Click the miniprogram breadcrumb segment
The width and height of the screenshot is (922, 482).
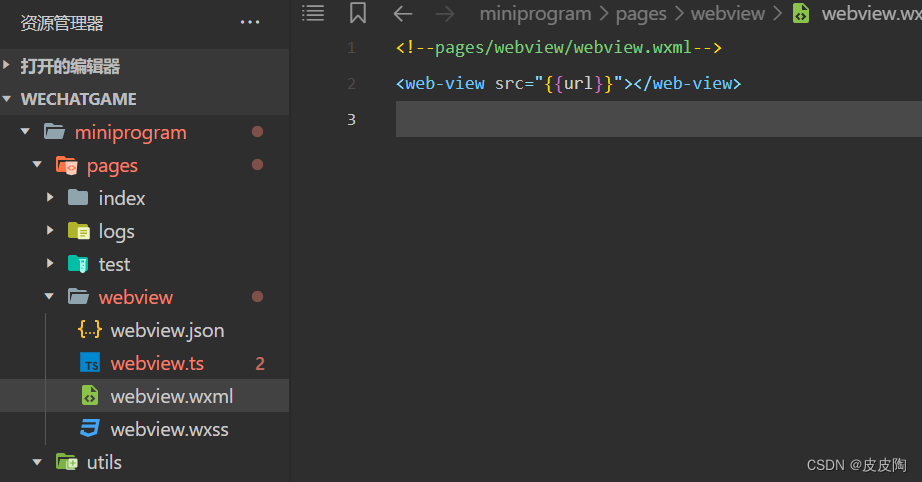(x=536, y=14)
